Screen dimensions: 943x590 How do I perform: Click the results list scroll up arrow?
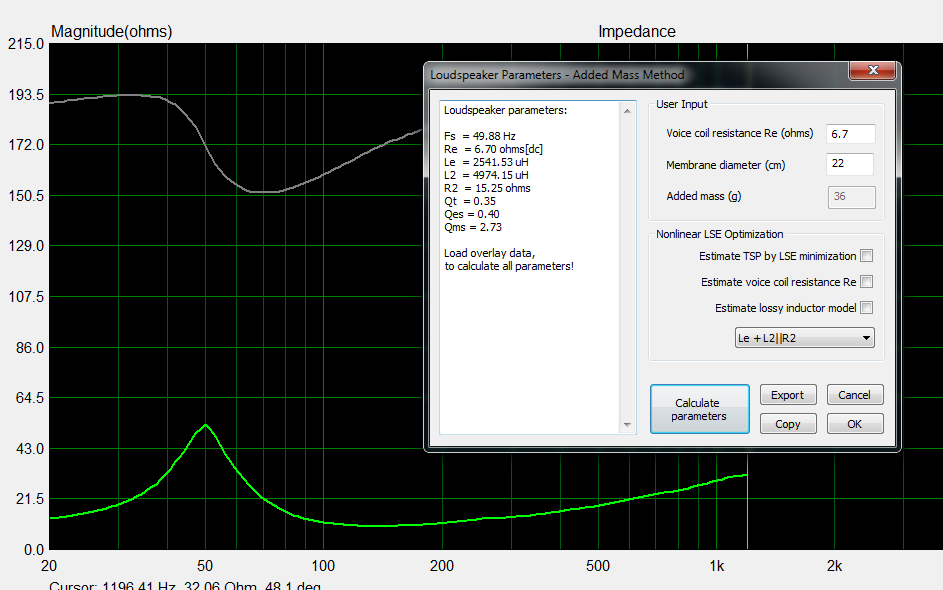point(627,111)
